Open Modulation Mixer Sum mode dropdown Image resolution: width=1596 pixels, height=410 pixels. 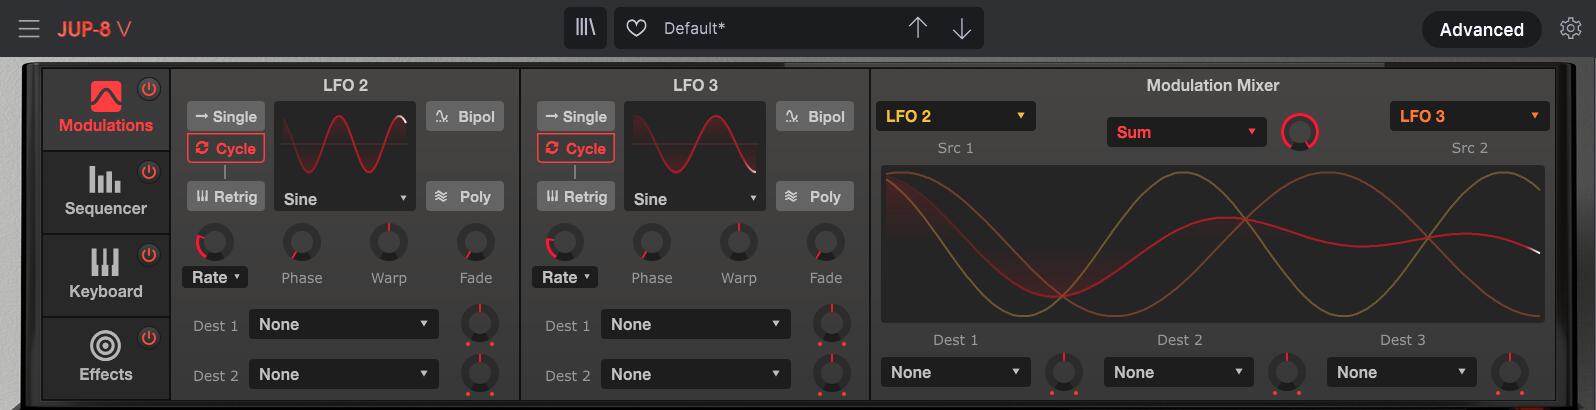tap(1186, 132)
